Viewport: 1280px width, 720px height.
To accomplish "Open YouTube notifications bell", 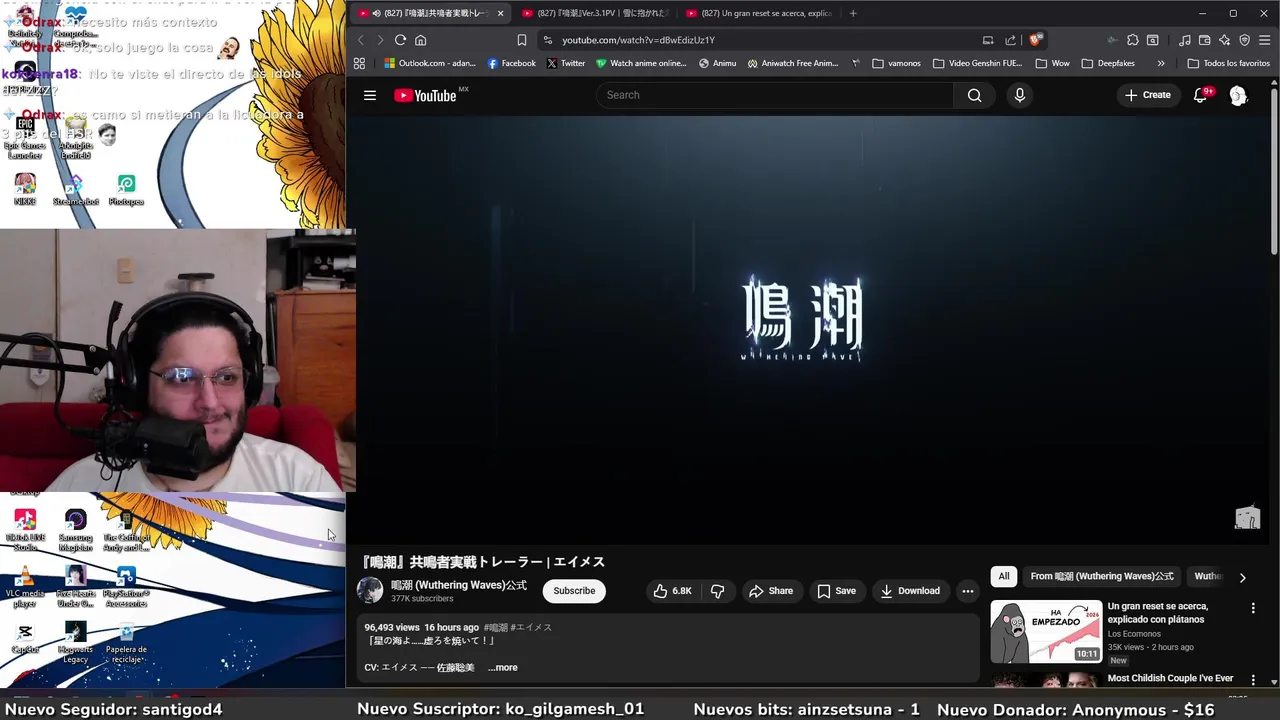I will pyautogui.click(x=1200, y=95).
